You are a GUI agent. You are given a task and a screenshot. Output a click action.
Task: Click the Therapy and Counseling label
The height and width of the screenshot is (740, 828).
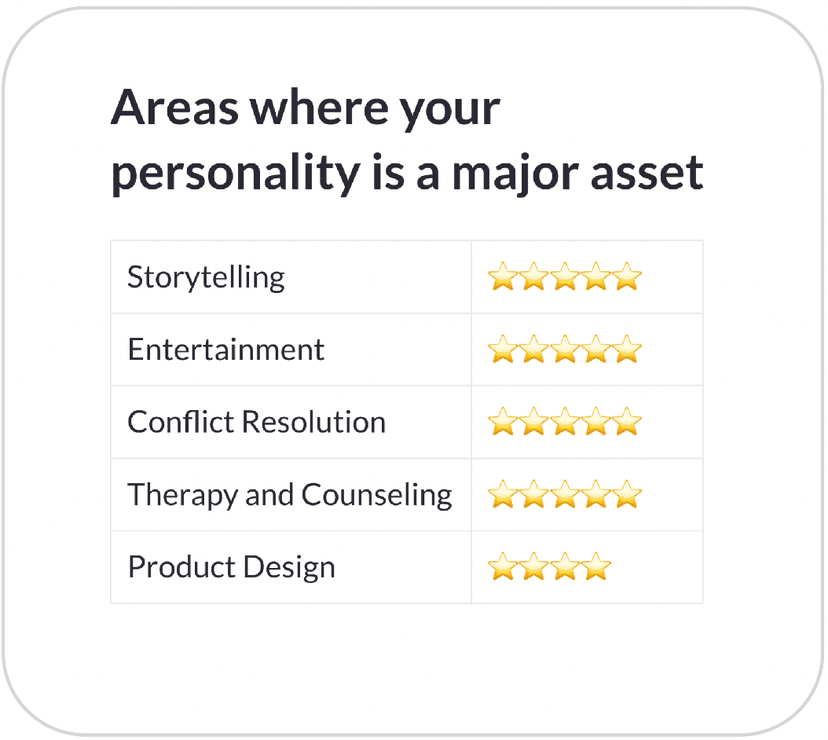point(289,495)
